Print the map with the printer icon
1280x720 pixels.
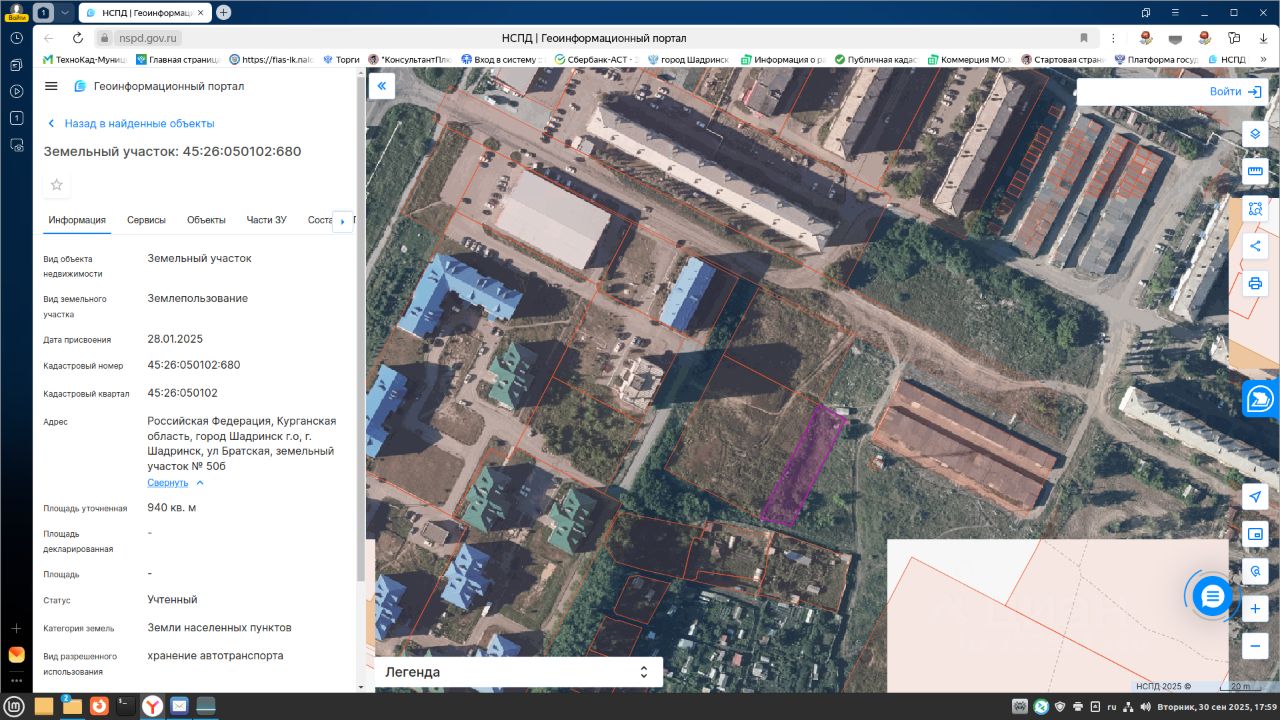1255,283
